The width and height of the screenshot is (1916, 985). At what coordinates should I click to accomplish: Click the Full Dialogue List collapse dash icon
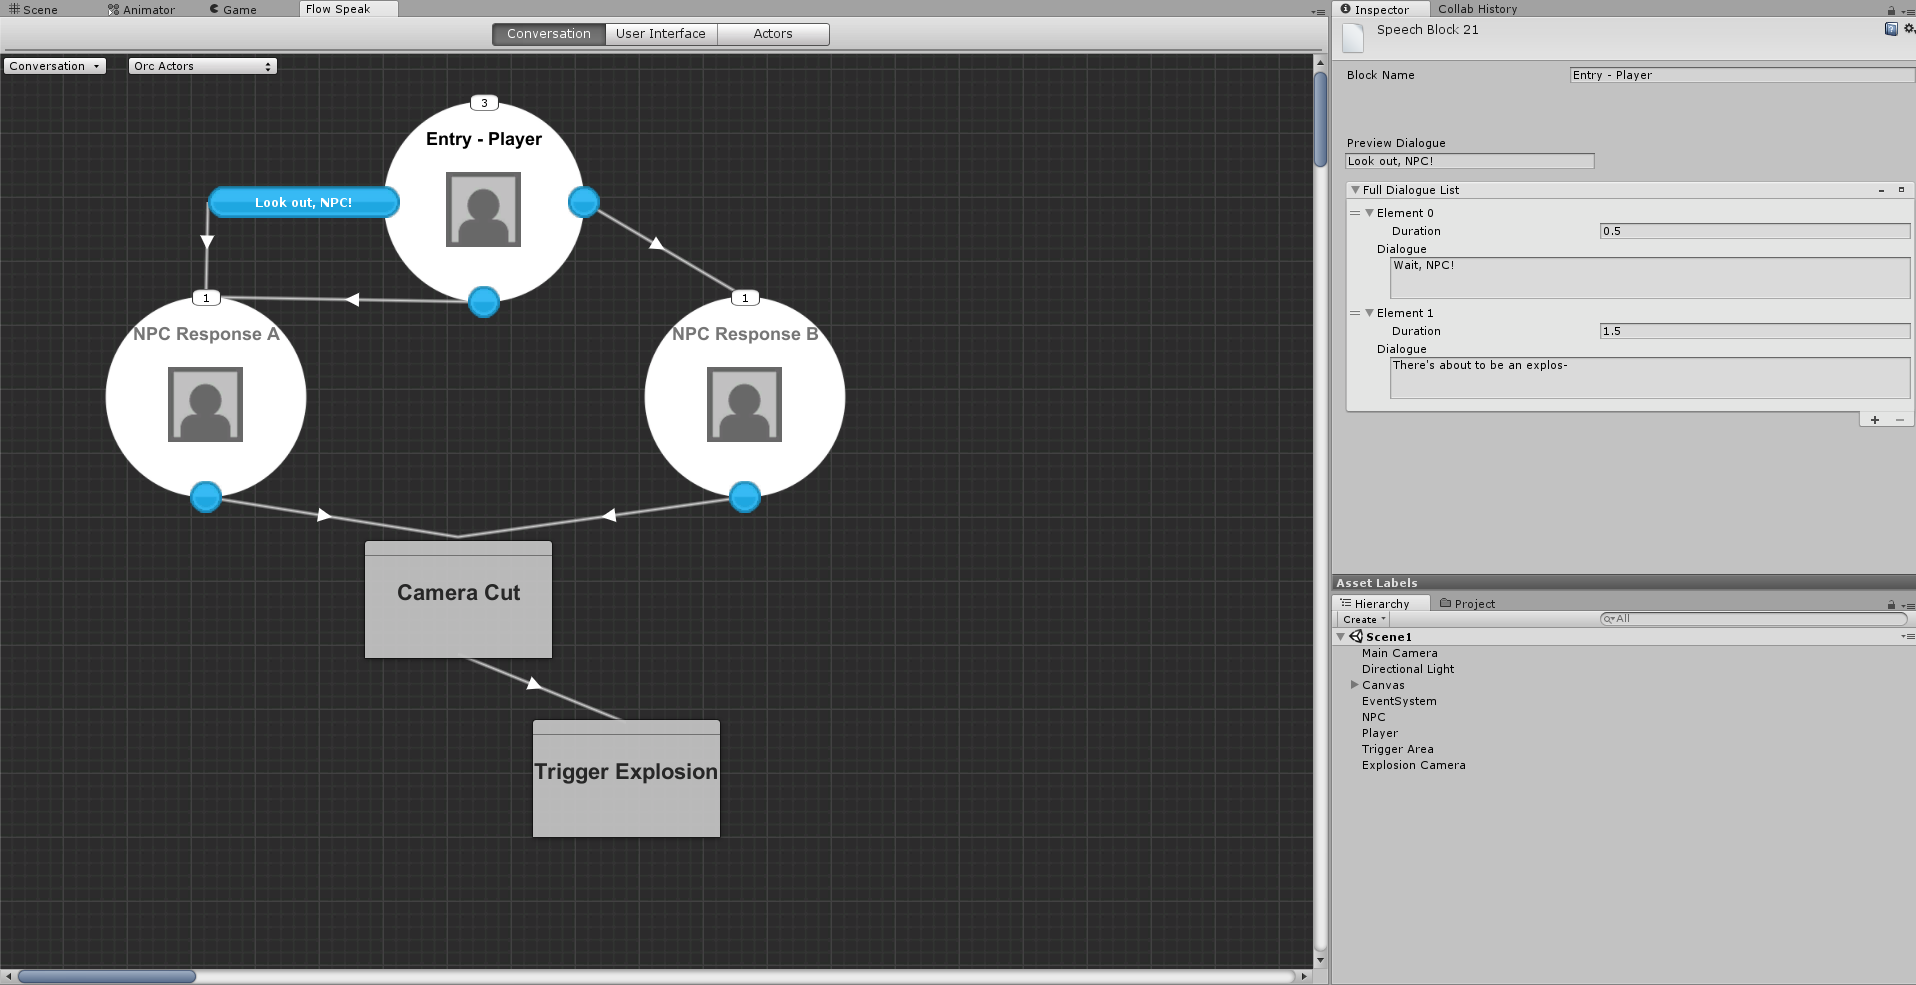pos(1881,190)
